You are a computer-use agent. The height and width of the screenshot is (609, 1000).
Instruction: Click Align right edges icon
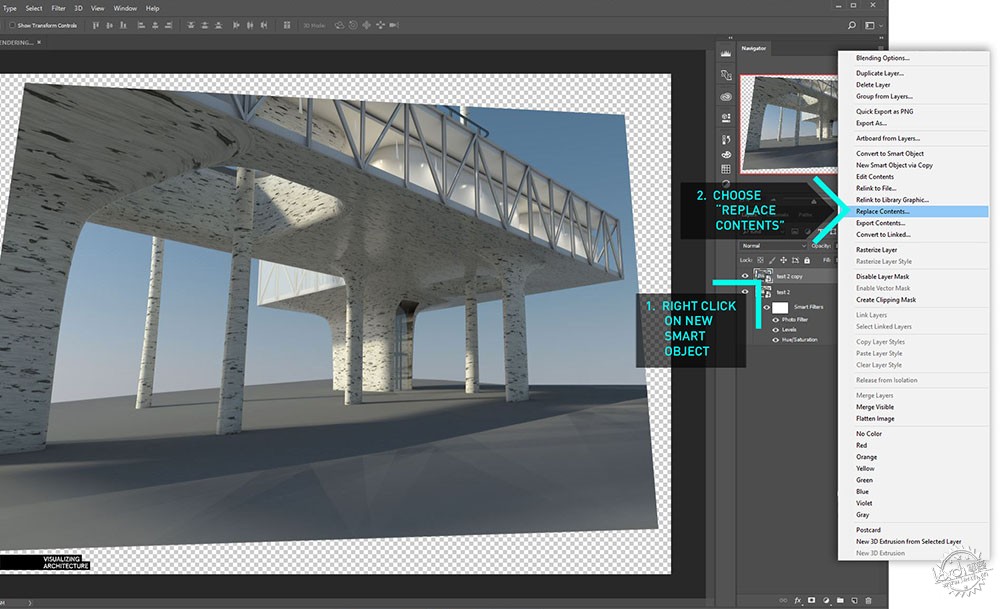pyautogui.click(x=168, y=26)
